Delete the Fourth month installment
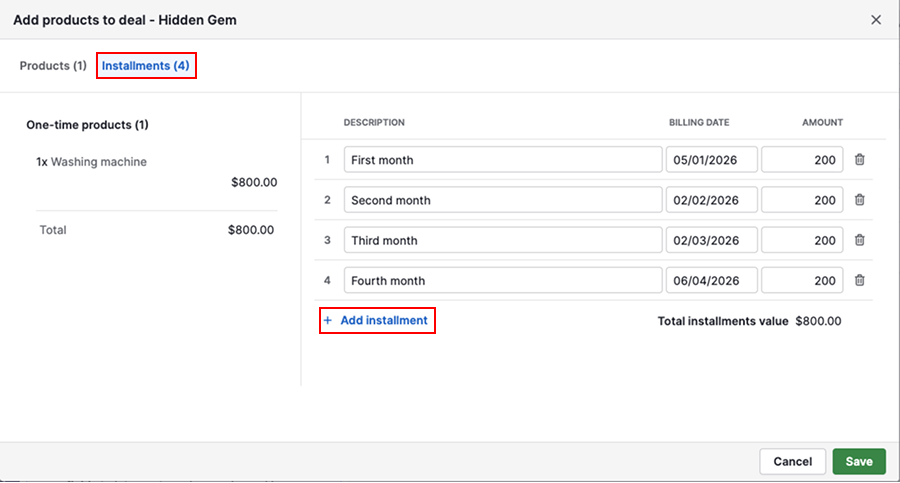 click(x=859, y=281)
